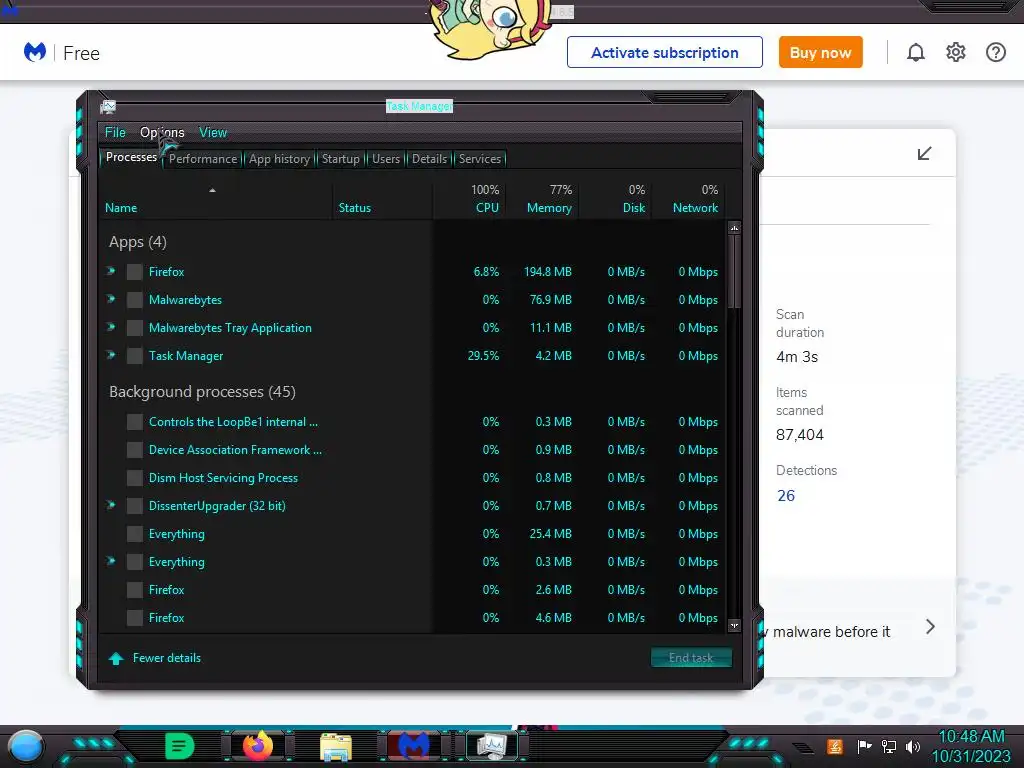The width and height of the screenshot is (1024, 768).
Task: Click the Fewer details label
Action: (167, 658)
